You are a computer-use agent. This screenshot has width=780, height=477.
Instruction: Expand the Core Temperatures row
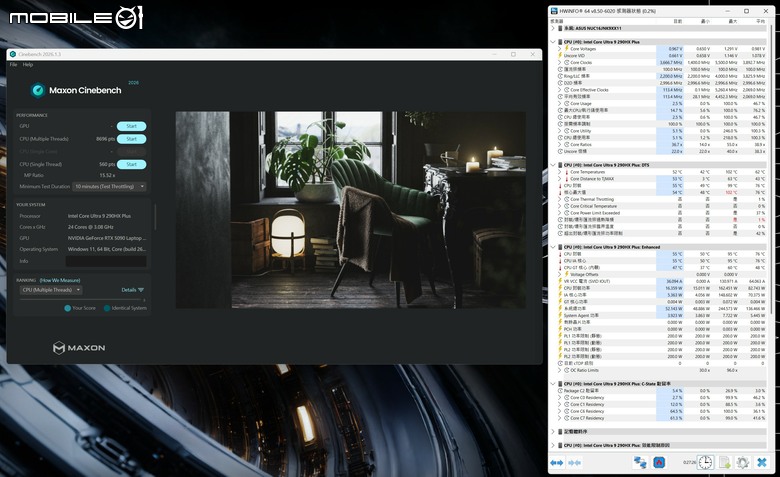pos(560,172)
